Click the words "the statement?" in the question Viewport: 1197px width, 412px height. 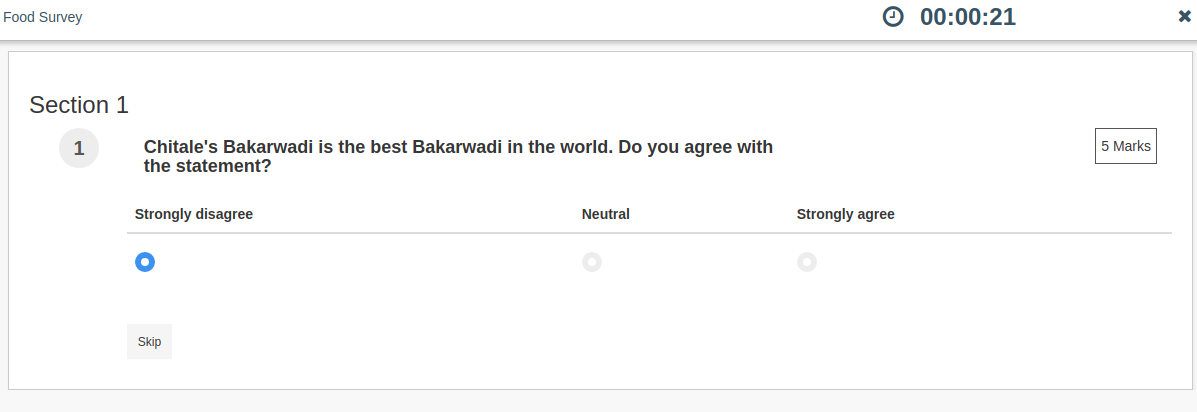click(x=208, y=167)
